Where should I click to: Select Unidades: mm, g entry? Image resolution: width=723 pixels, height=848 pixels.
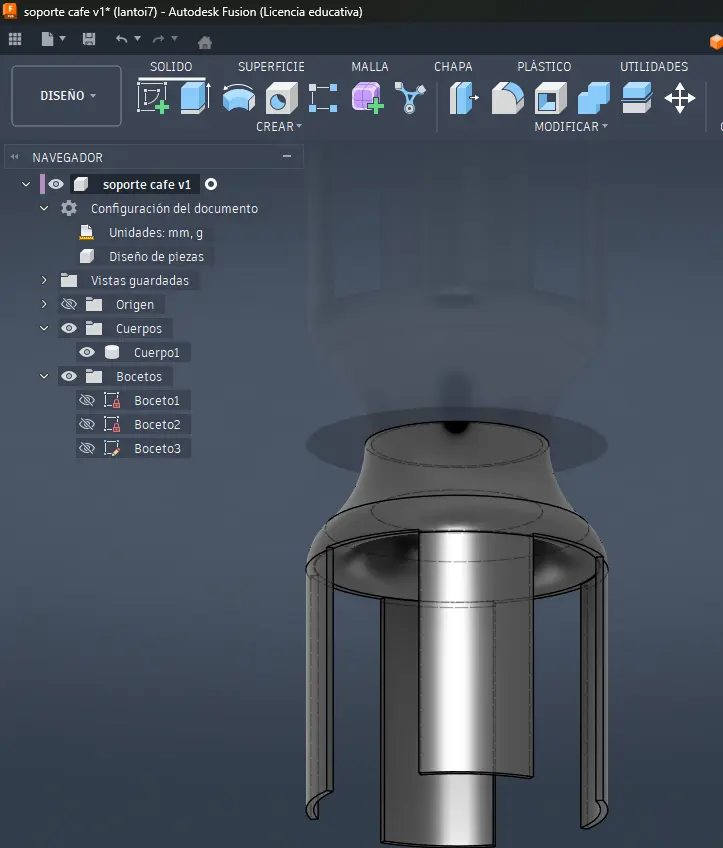156,233
